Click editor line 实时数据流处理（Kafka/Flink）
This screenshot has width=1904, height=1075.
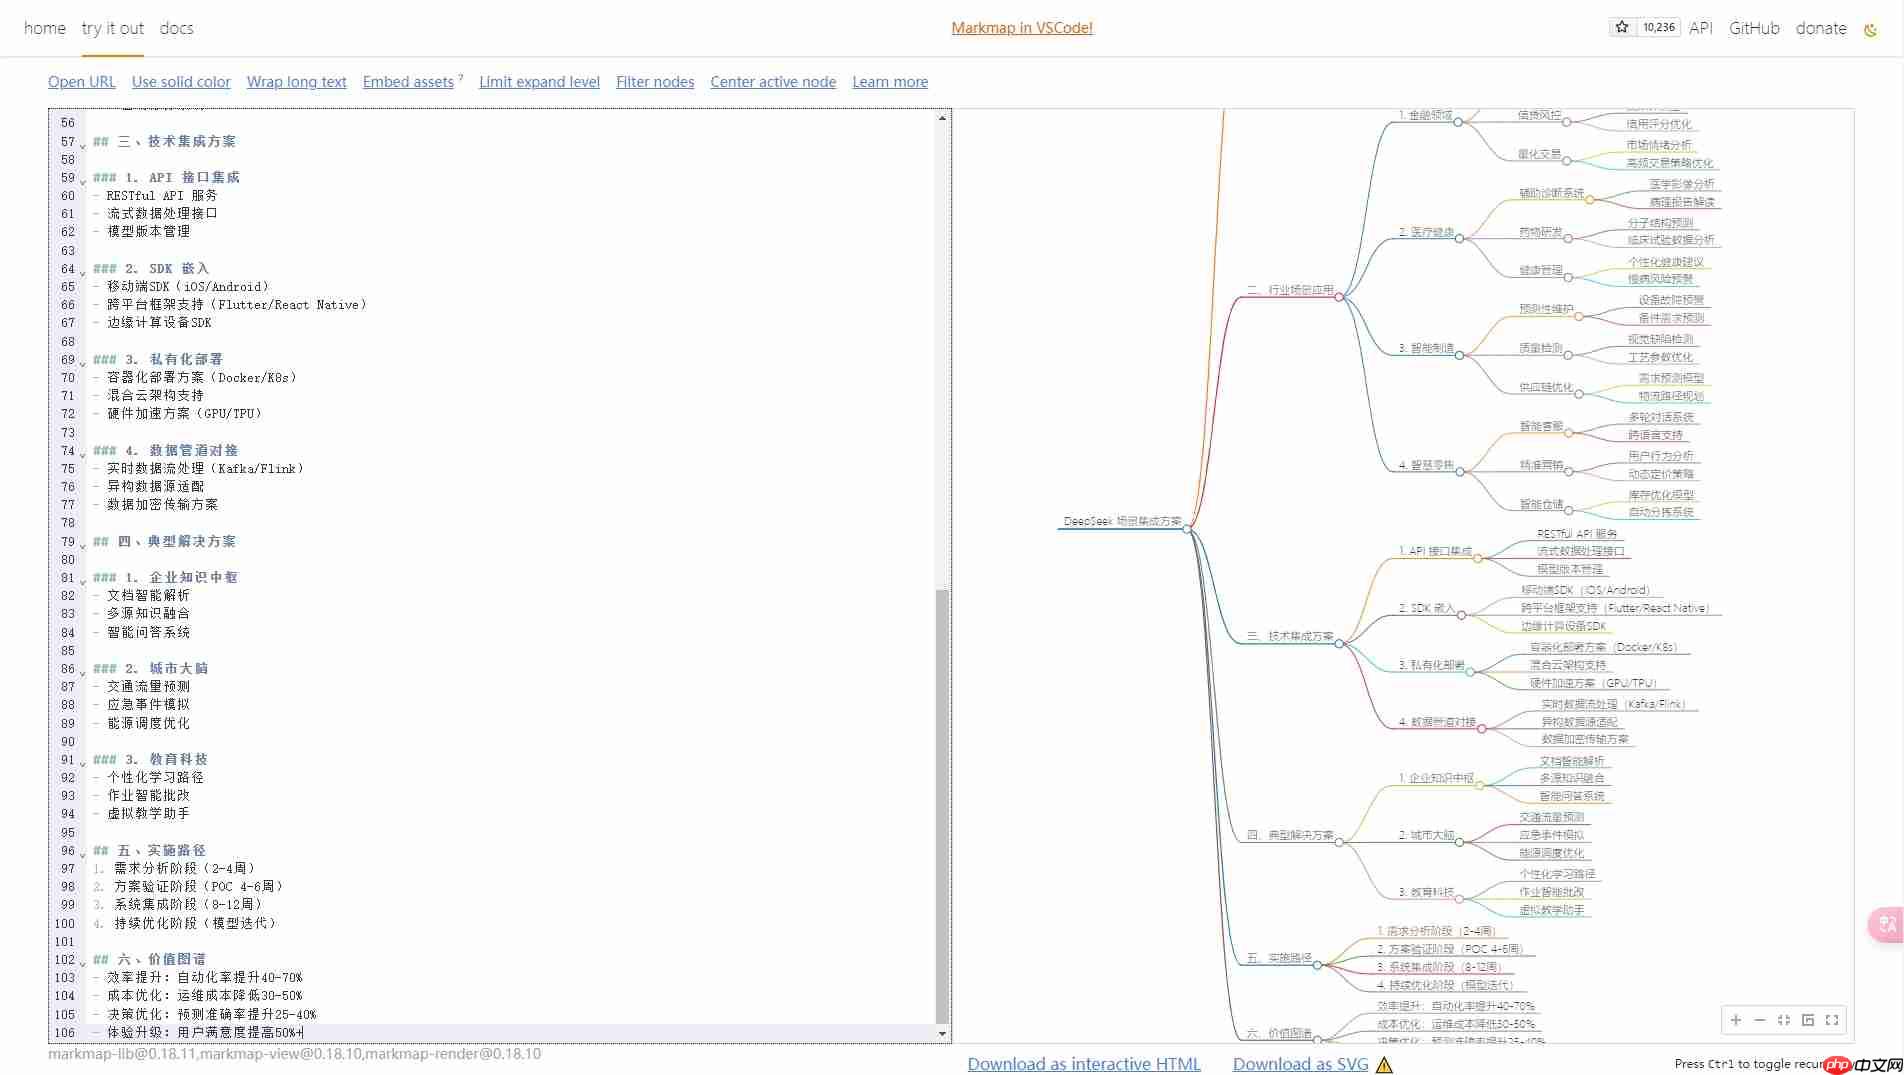click(206, 468)
